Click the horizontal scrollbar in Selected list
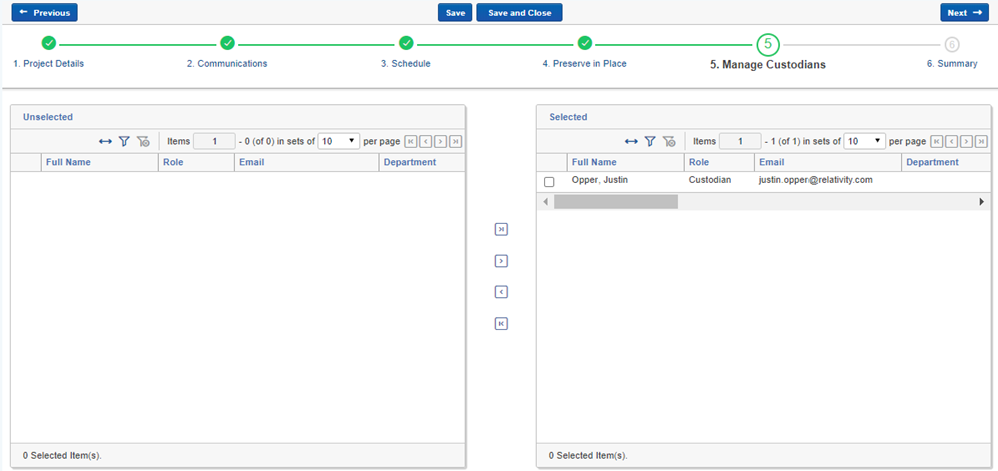 pos(615,202)
